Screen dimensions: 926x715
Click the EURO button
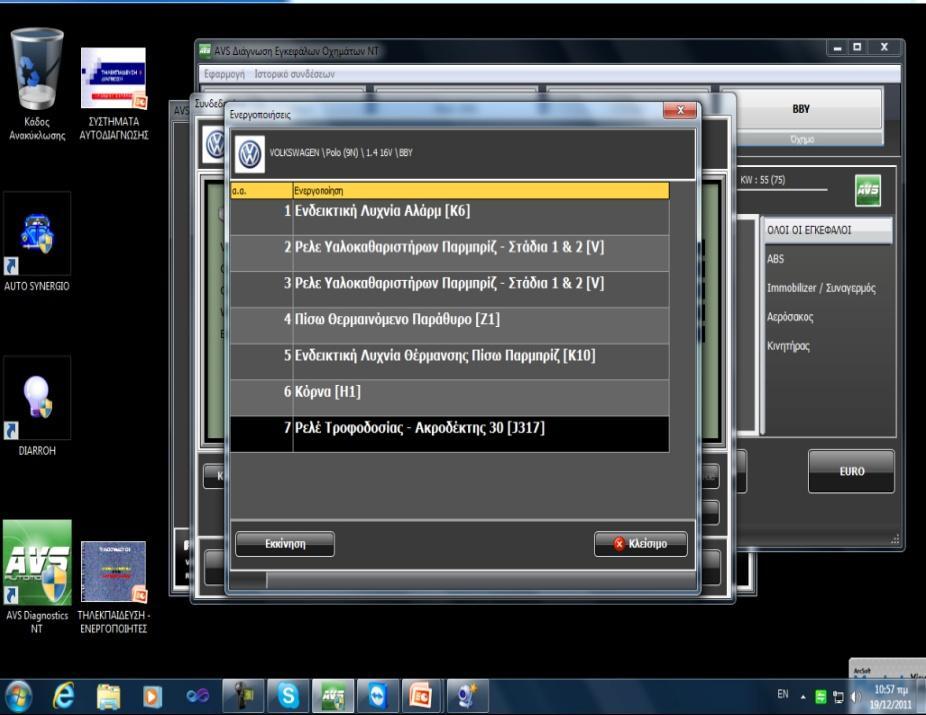851,471
